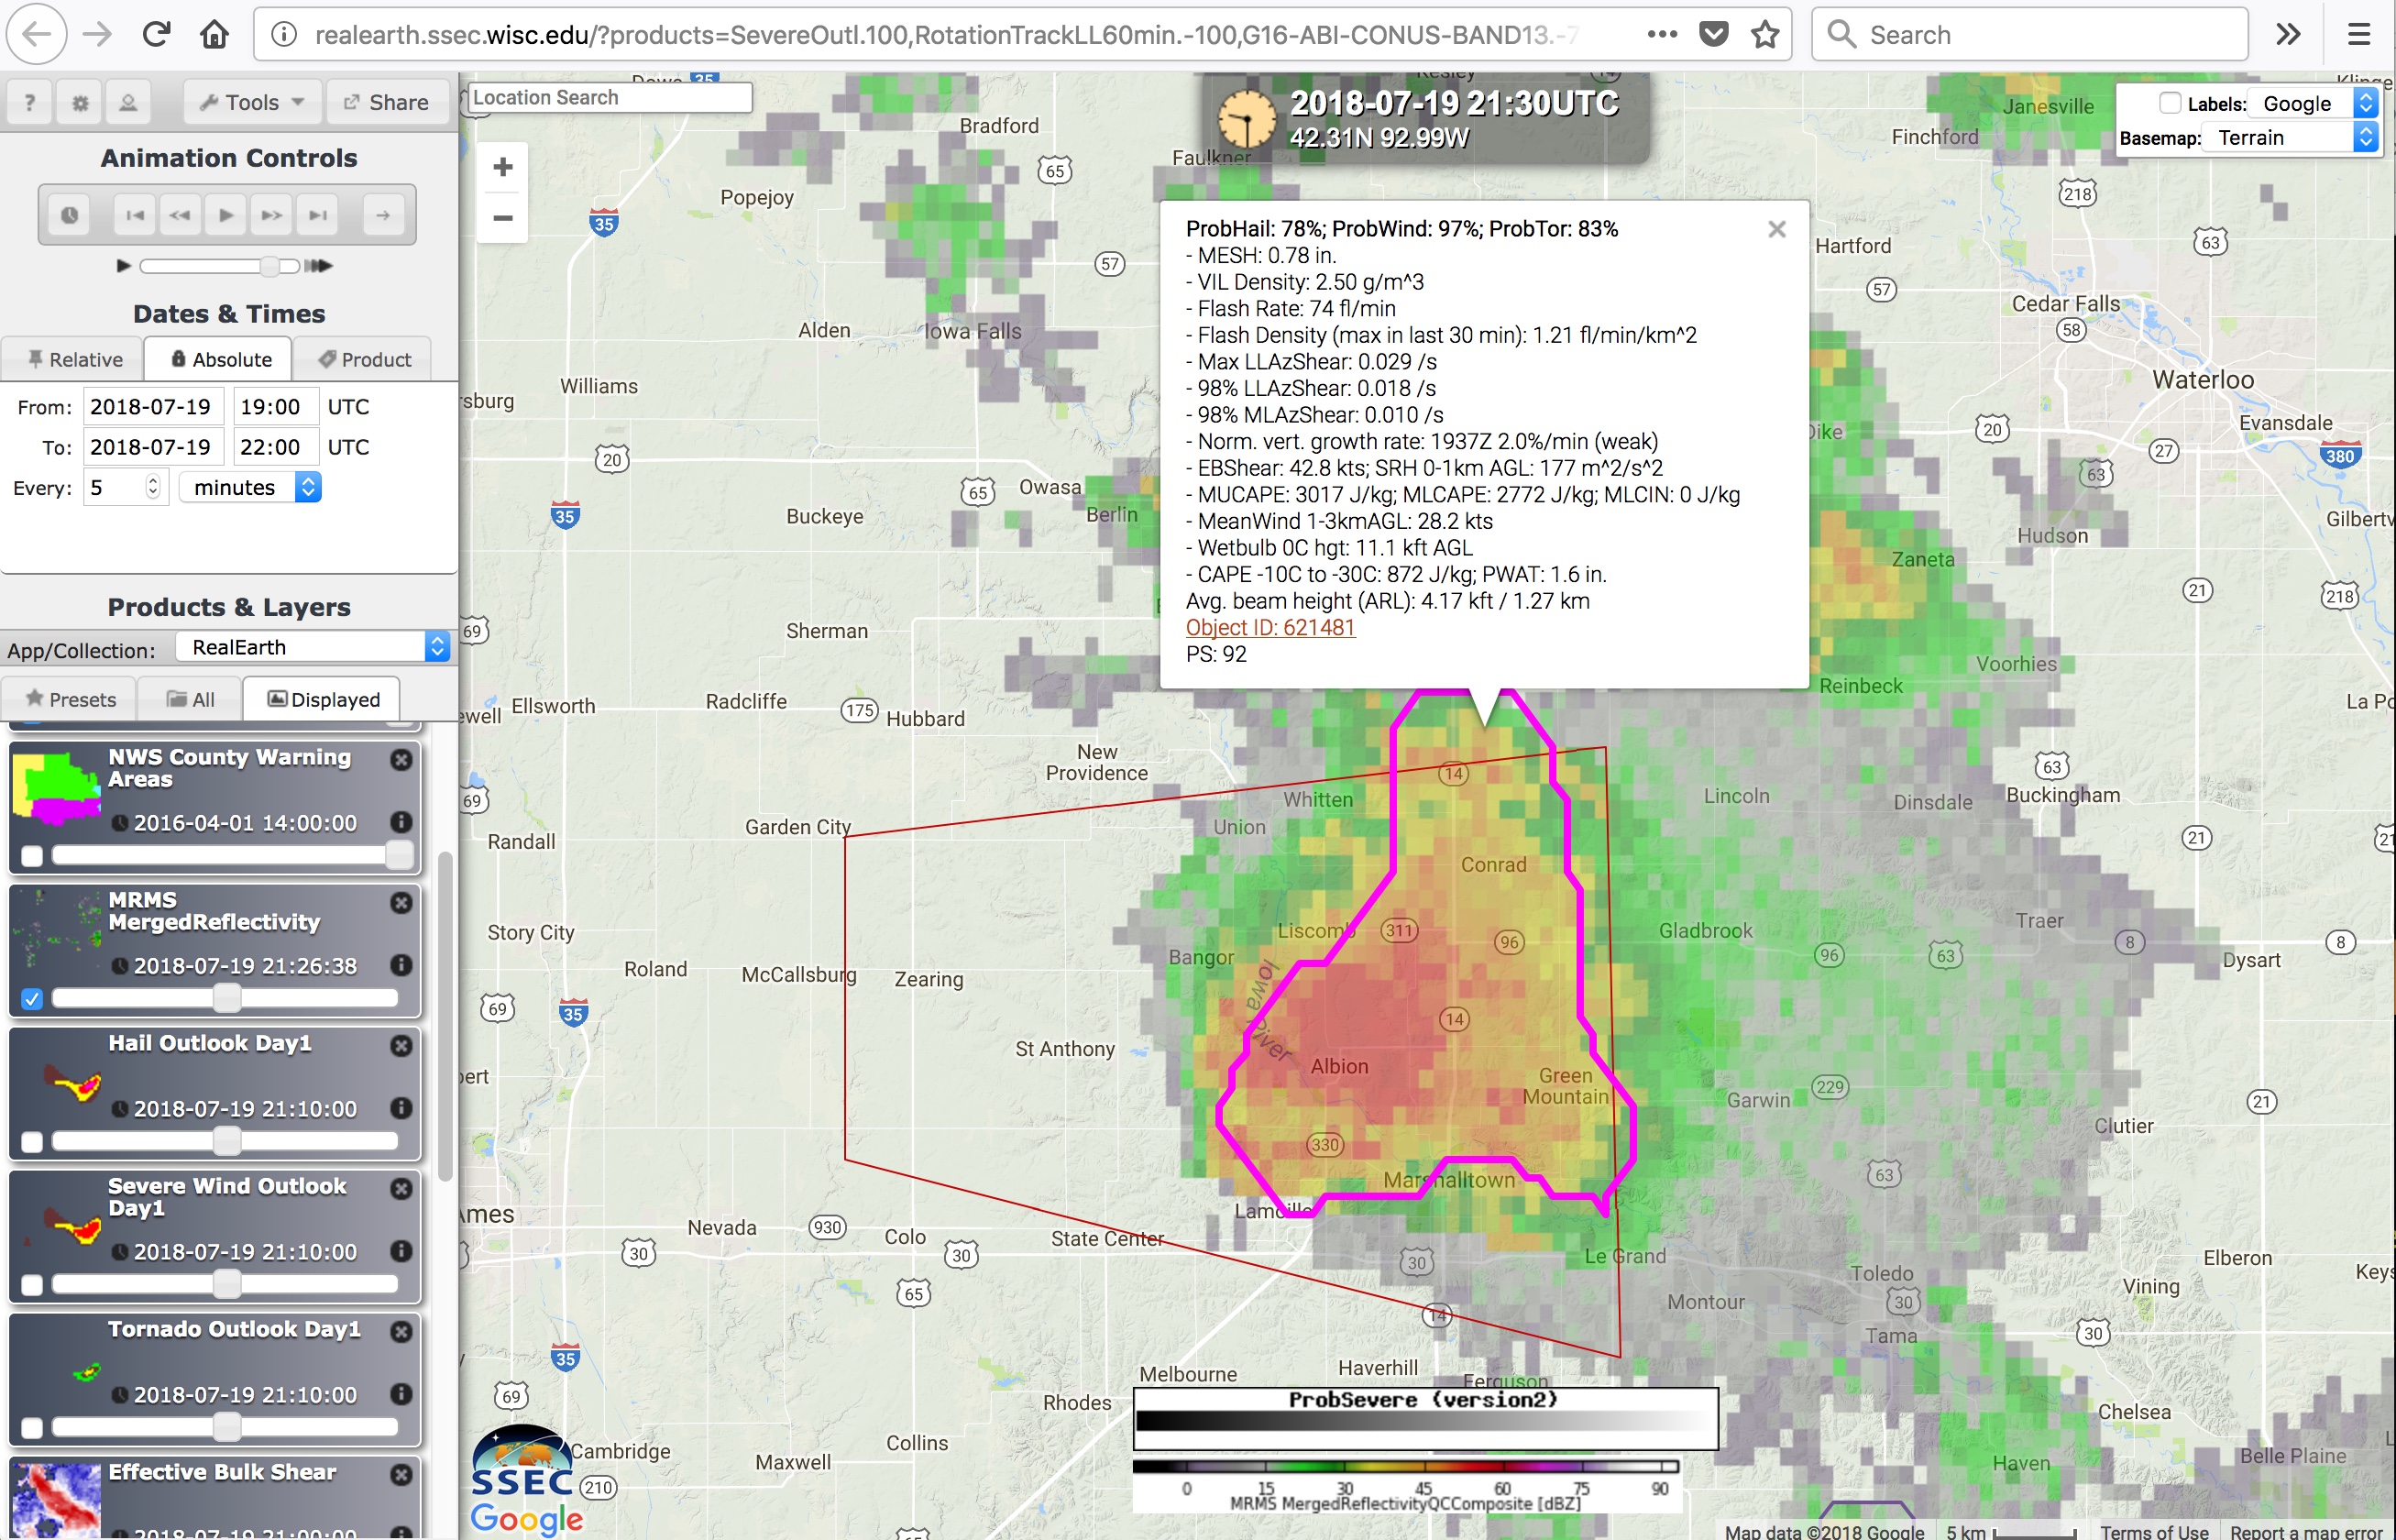
Task: Switch to the Relative time tab
Action: (74, 359)
